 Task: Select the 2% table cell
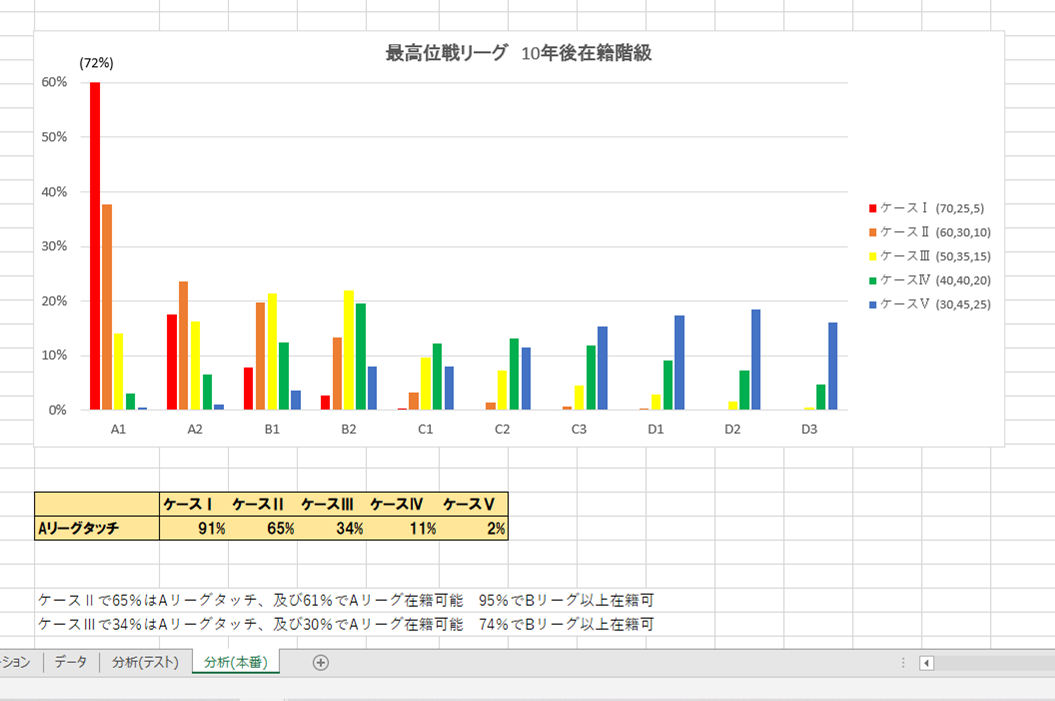click(x=474, y=528)
